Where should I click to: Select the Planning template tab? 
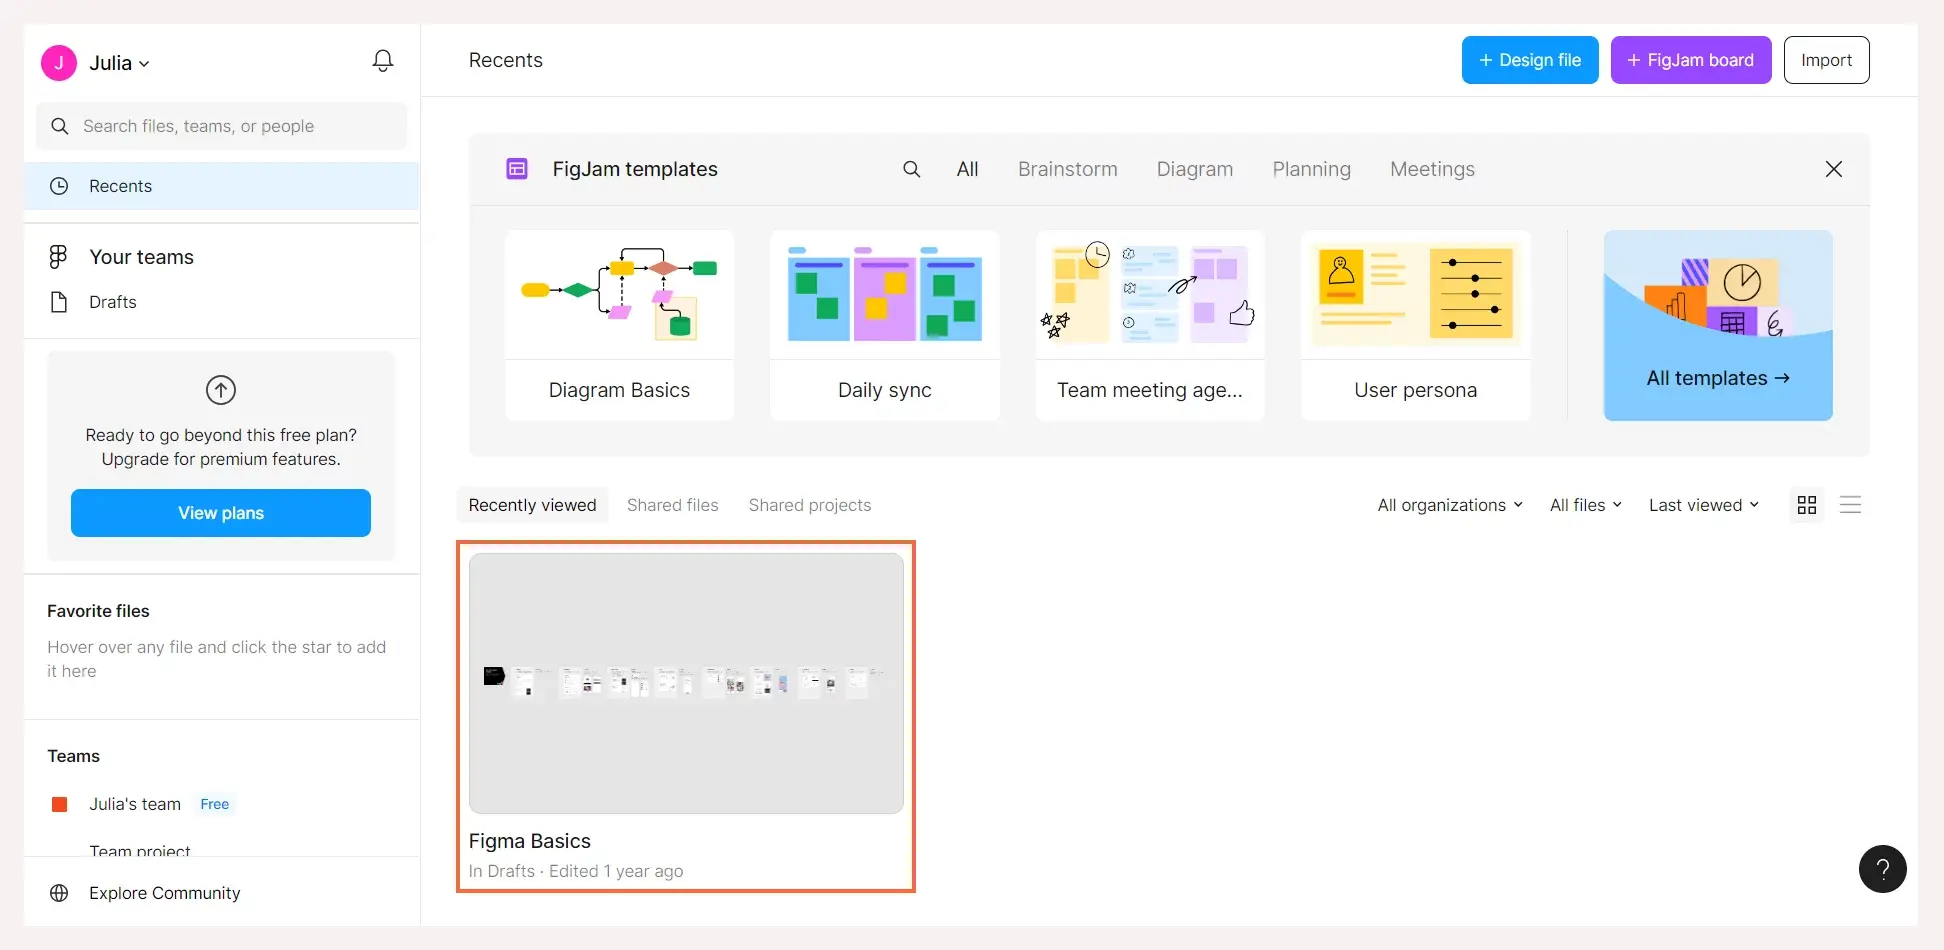click(1311, 169)
